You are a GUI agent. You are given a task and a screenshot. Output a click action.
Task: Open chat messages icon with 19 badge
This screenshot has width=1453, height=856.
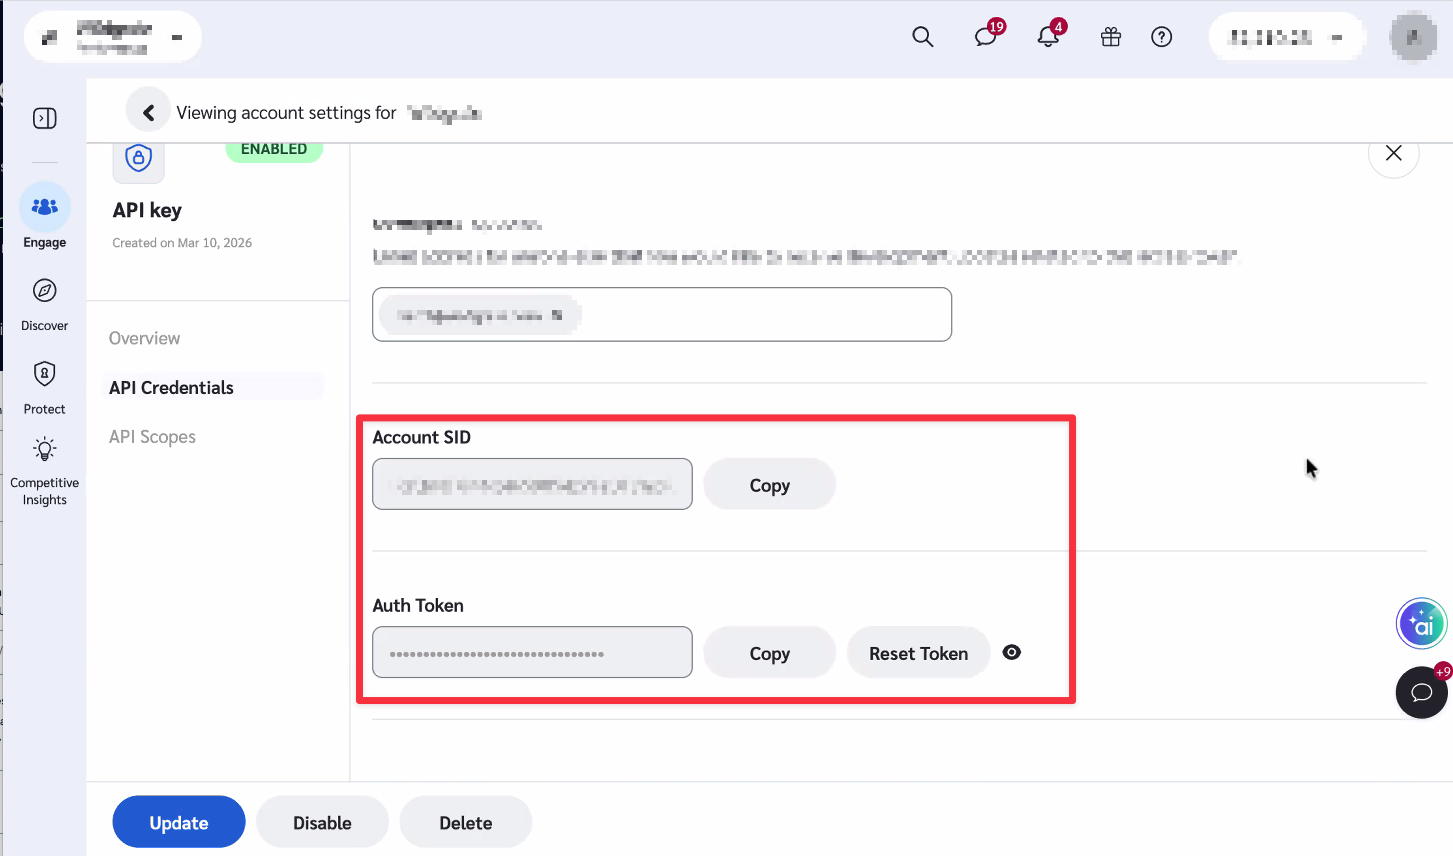(987, 36)
